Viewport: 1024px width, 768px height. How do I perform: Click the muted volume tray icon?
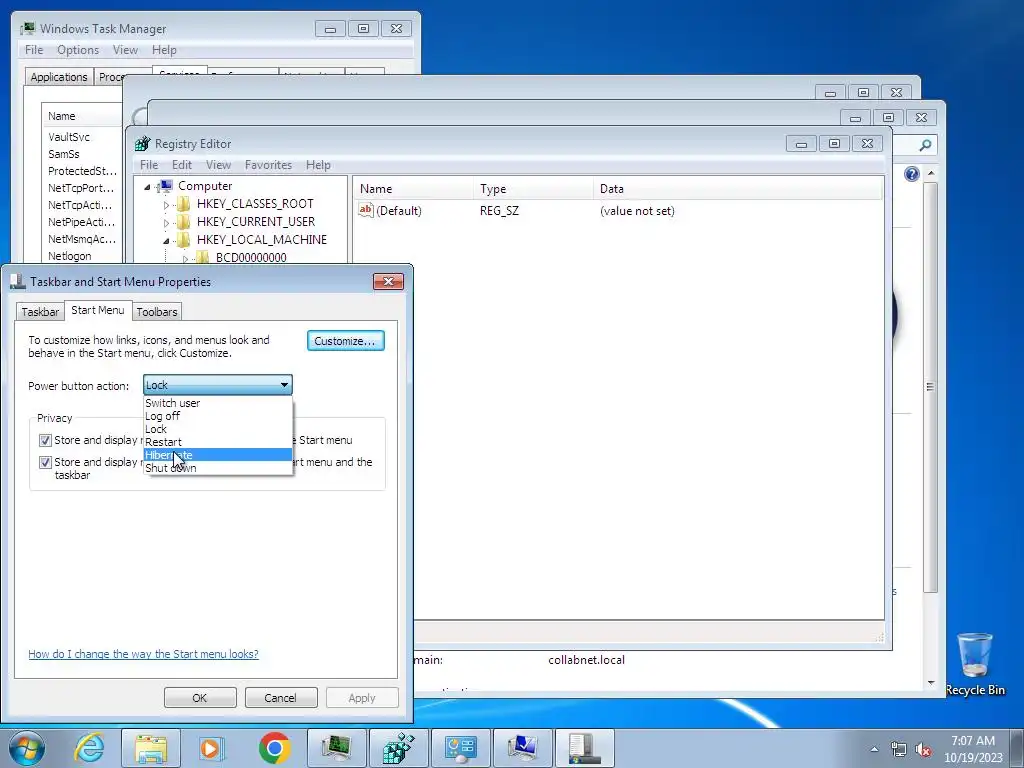click(x=923, y=749)
